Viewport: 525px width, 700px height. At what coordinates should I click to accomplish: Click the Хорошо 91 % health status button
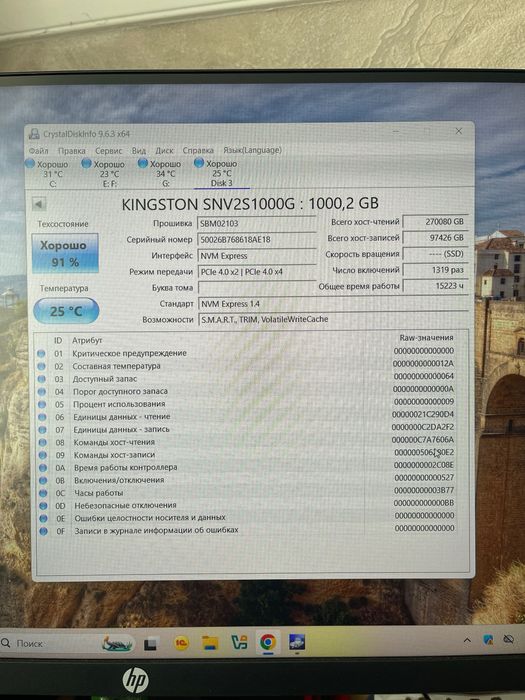tap(65, 253)
